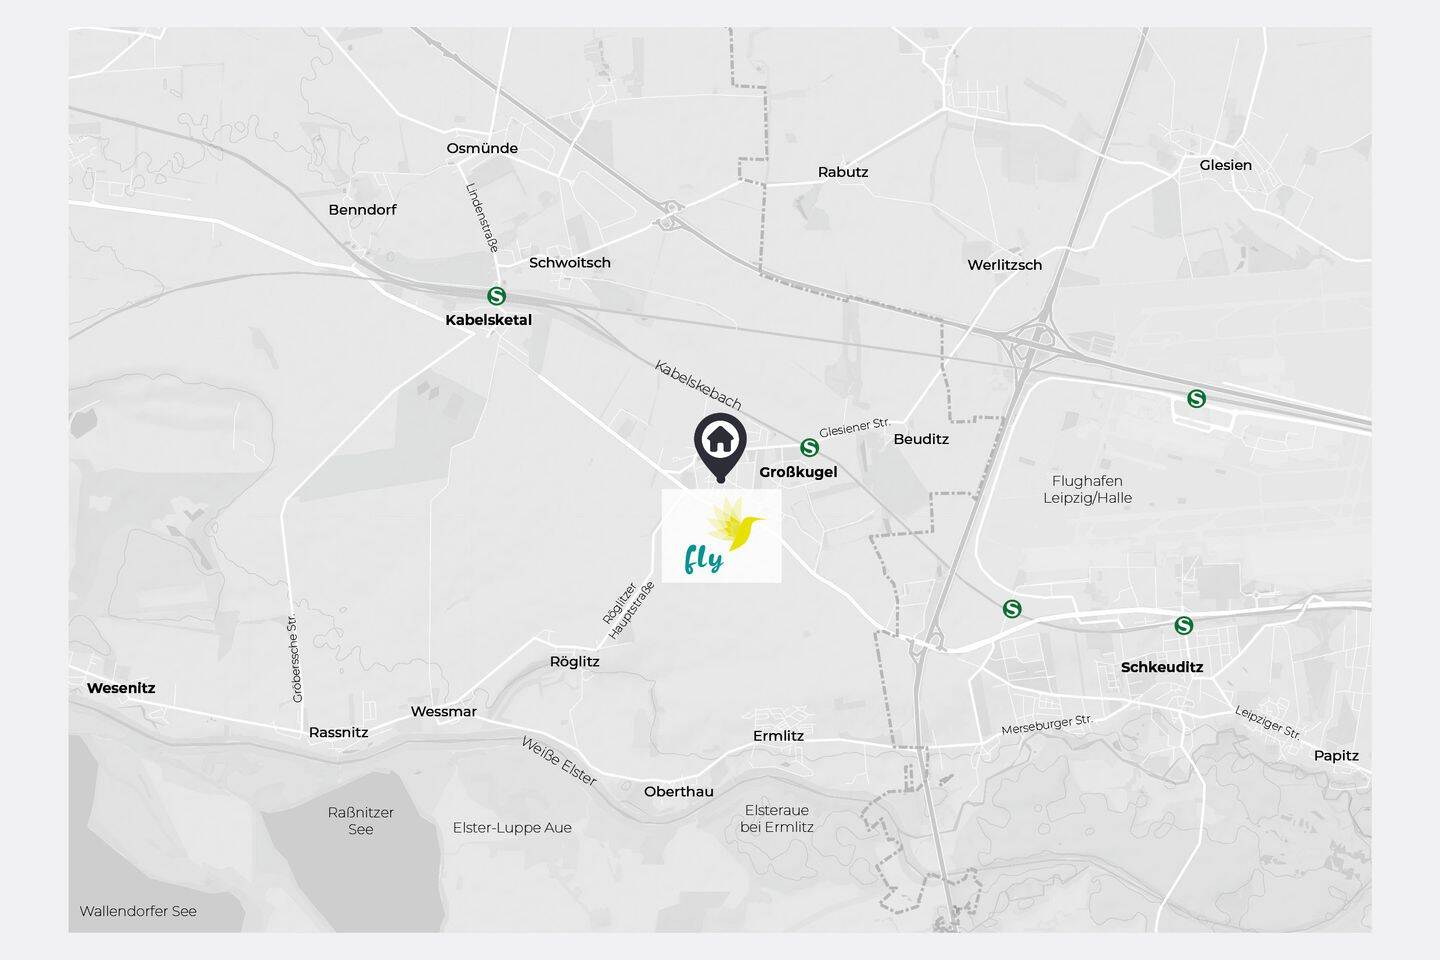Select the S-Bahn icon above Schkeuditz label
Image resolution: width=1440 pixels, height=960 pixels.
1184,625
